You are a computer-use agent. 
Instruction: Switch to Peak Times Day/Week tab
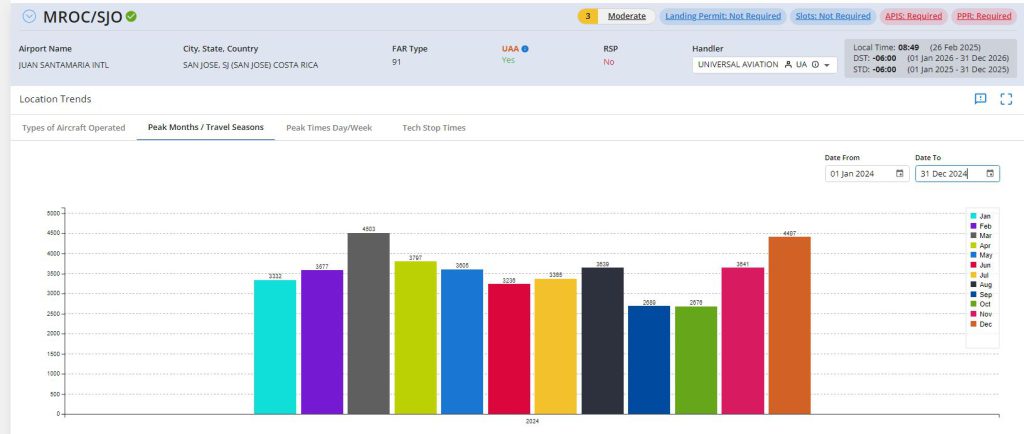[x=328, y=128]
